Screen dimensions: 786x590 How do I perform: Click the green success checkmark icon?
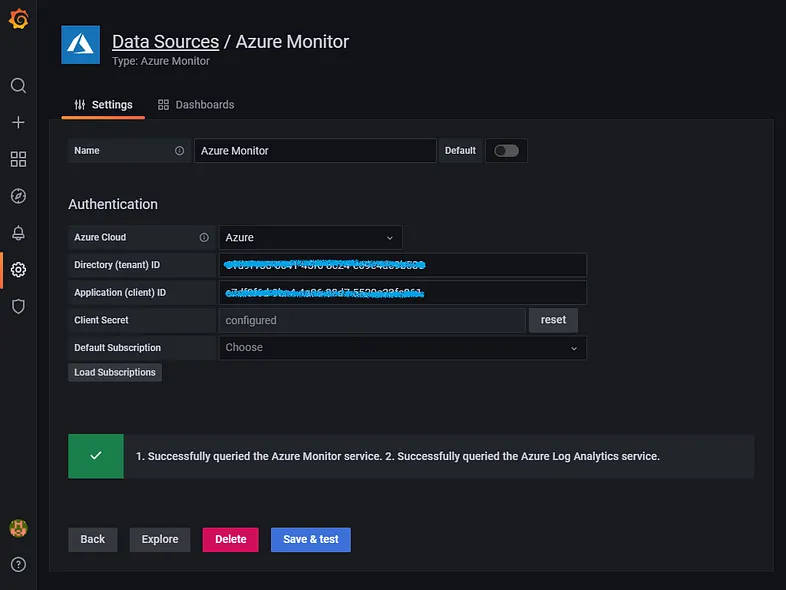[96, 456]
